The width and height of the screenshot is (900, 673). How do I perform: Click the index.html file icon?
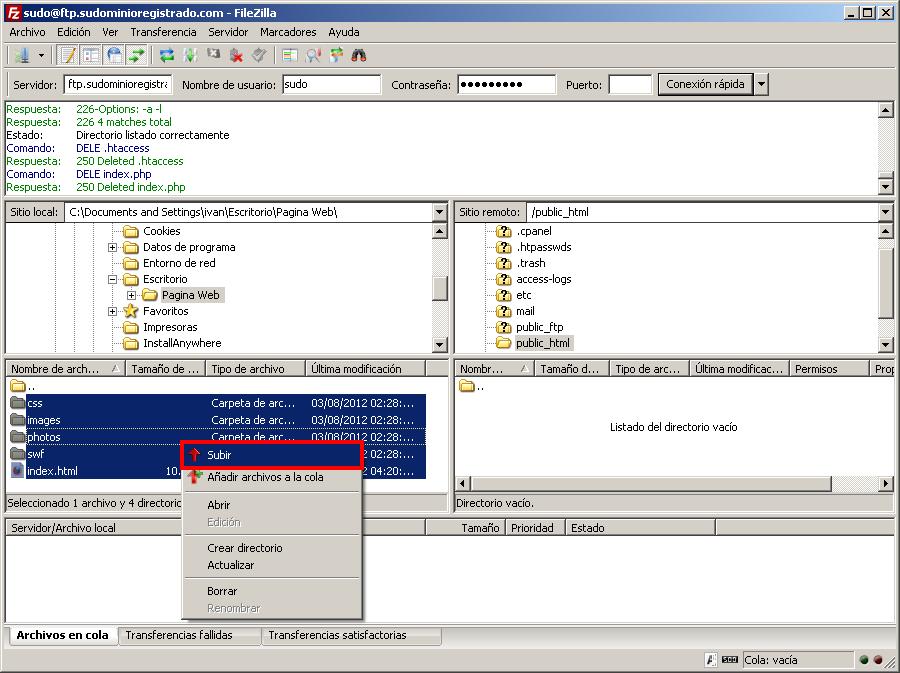click(x=17, y=471)
